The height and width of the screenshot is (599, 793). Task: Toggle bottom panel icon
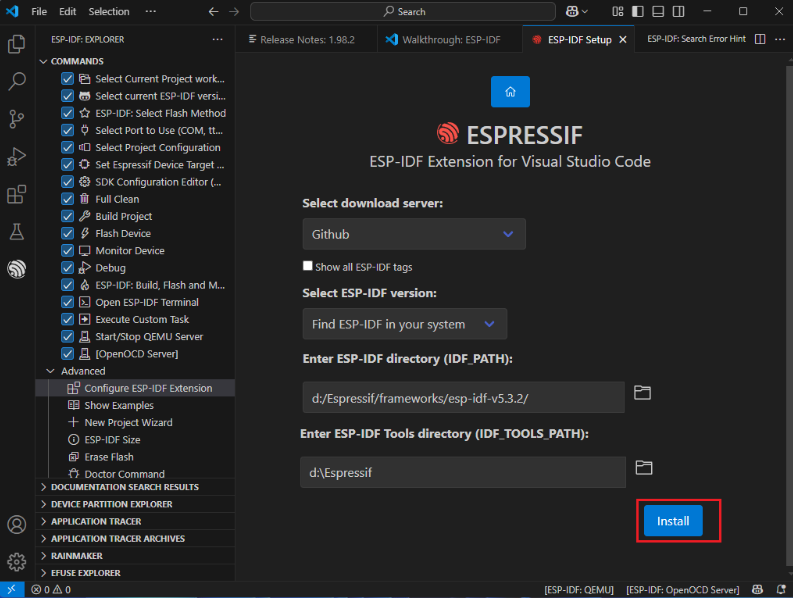[x=658, y=12]
